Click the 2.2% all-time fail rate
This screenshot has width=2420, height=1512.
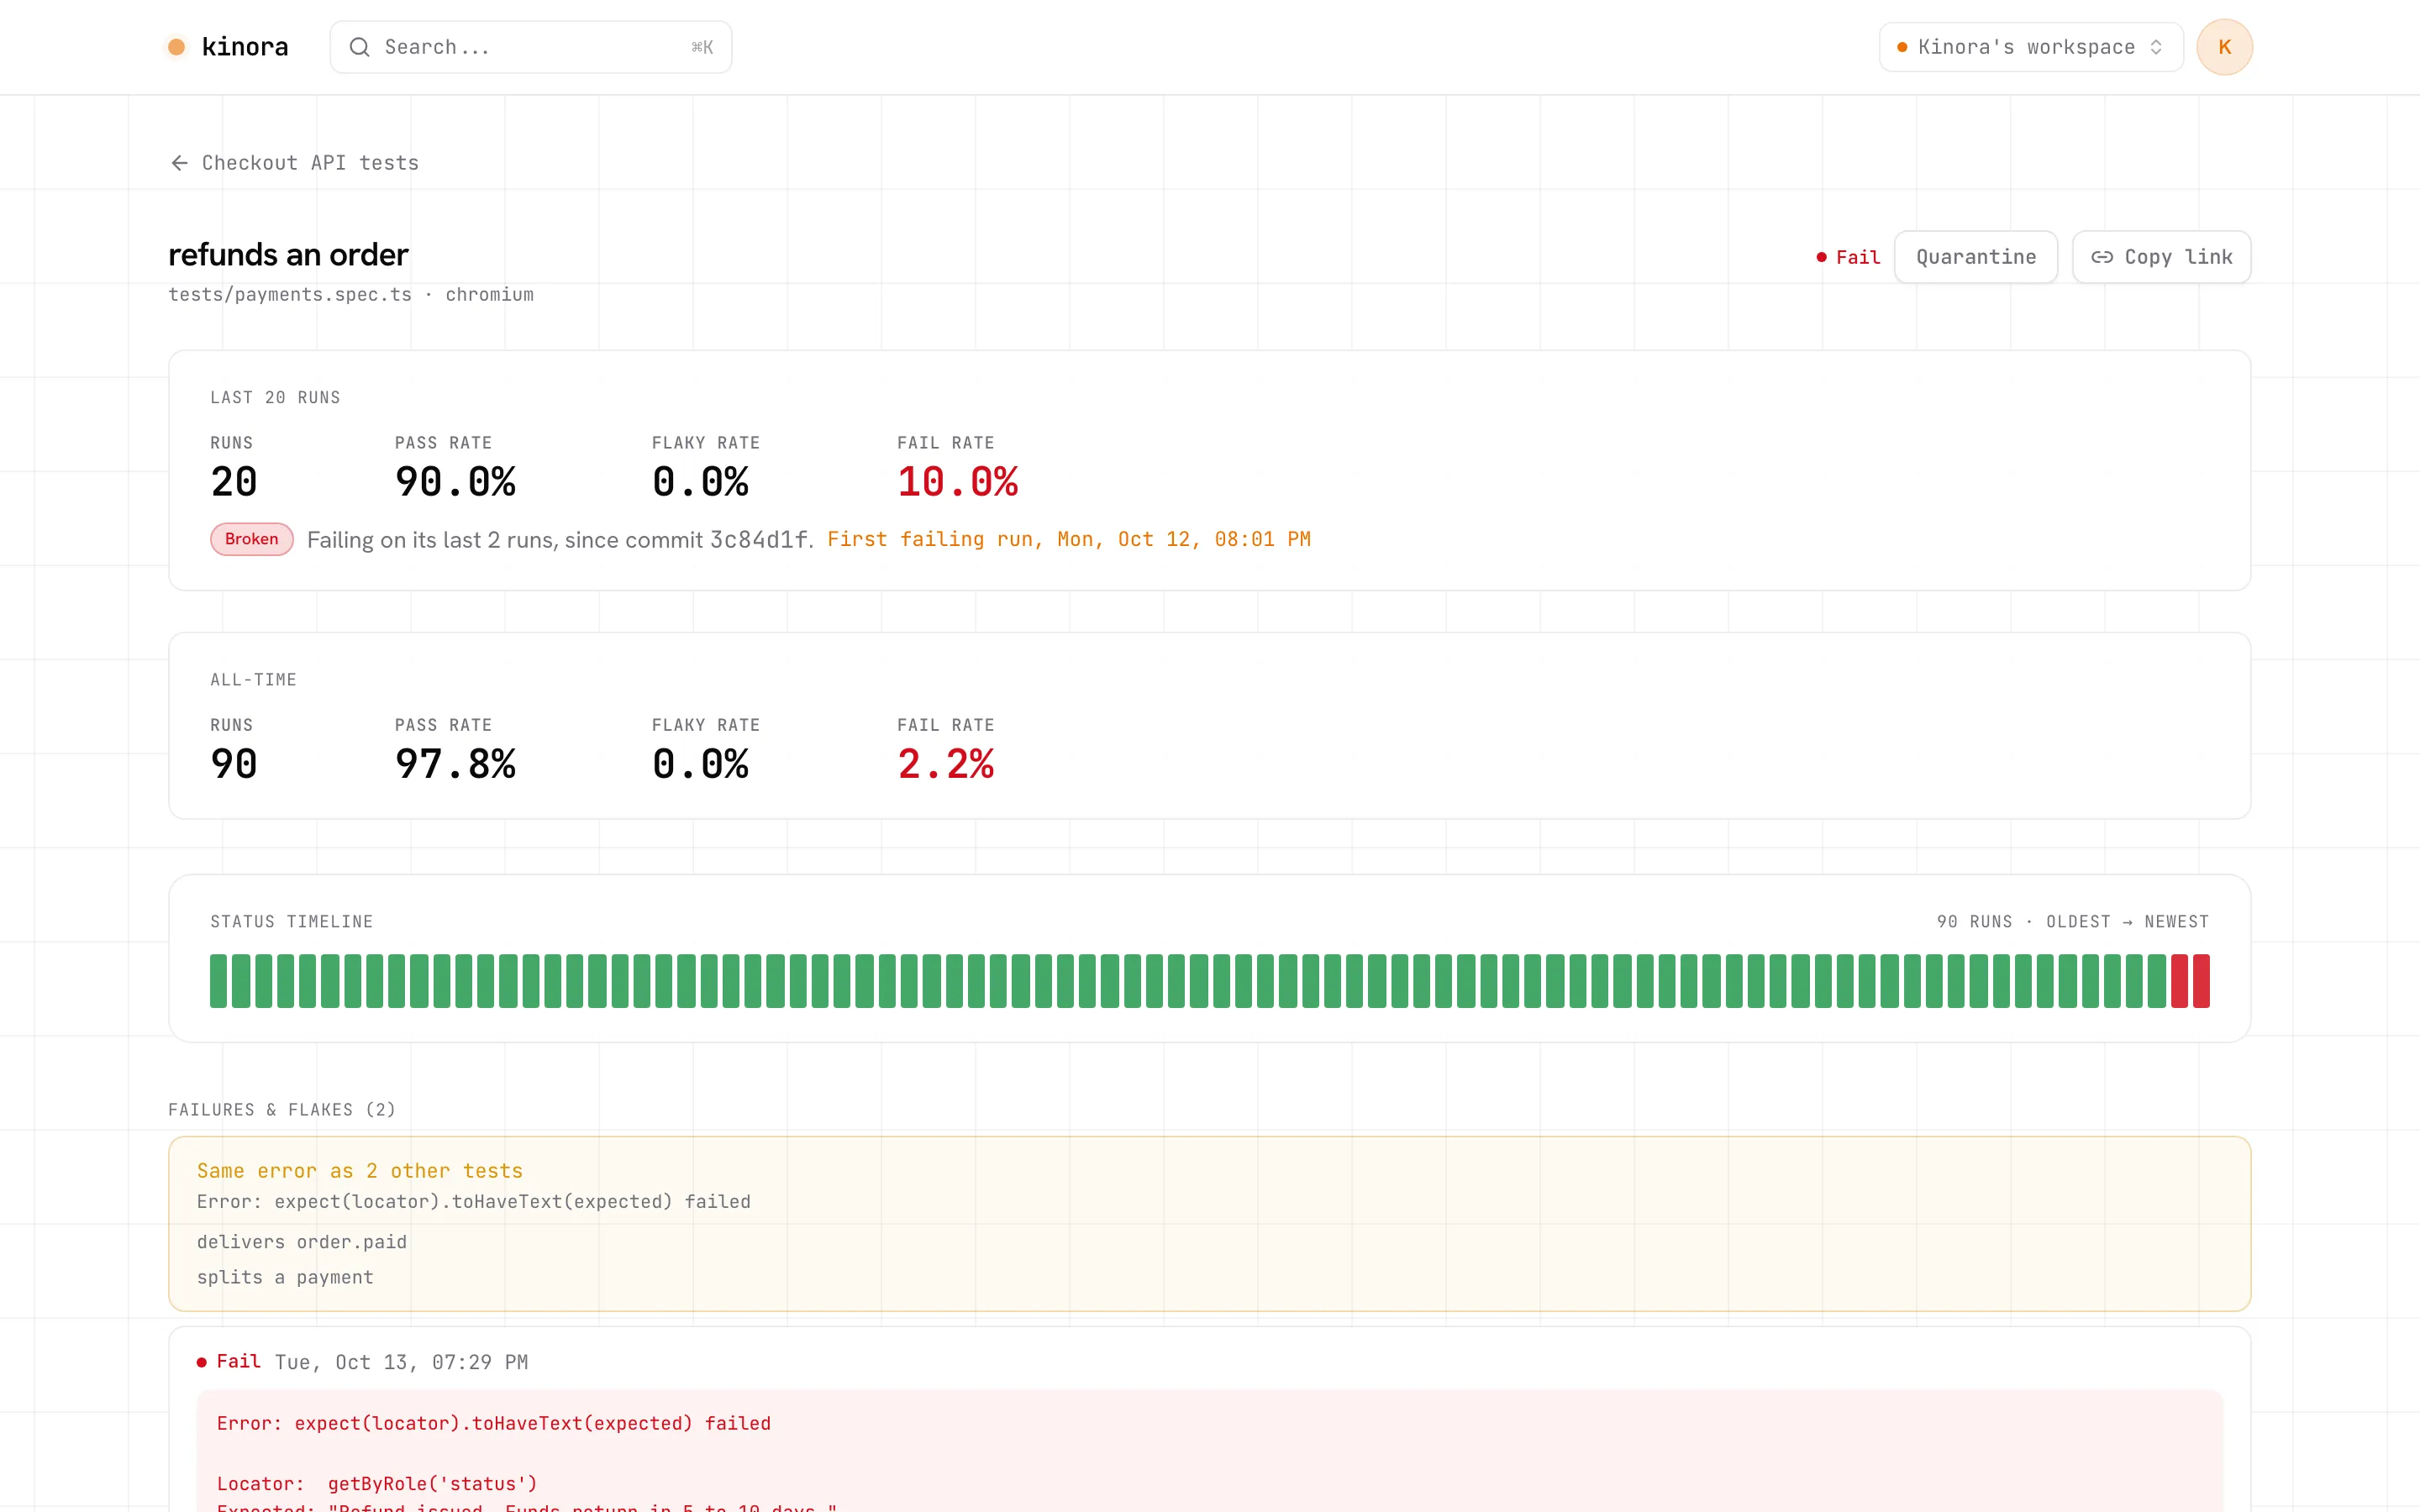(x=945, y=764)
